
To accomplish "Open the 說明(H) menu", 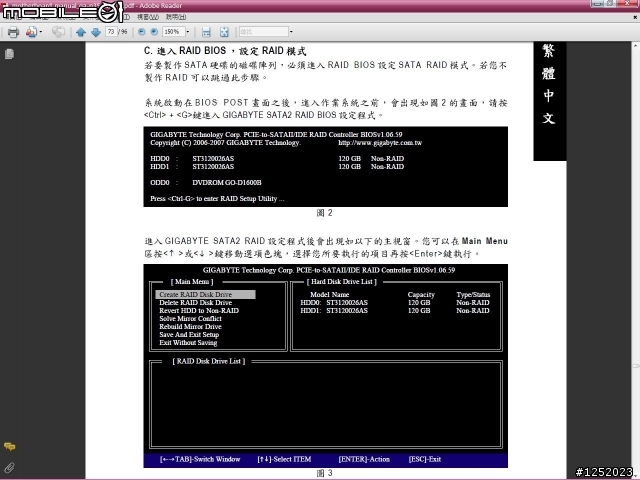I will tap(176, 17).
